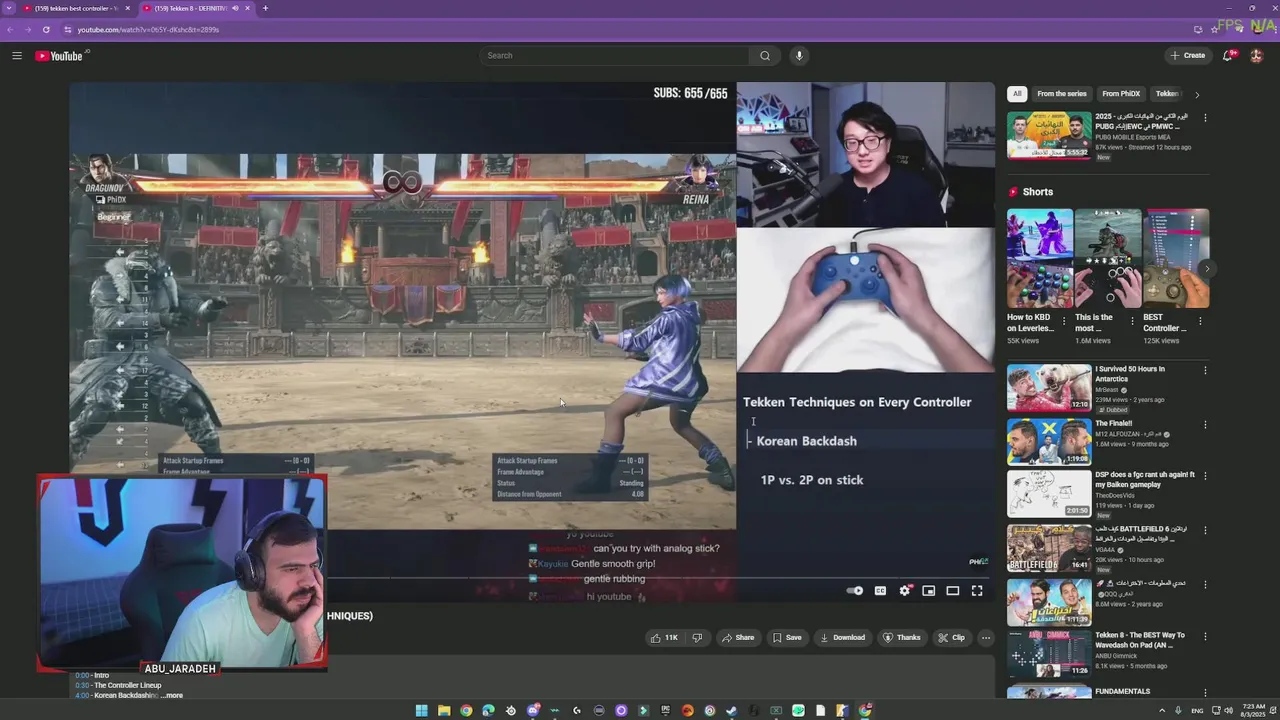Show next Shorts with the right arrow
This screenshot has height=720, width=1280.
[1207, 268]
